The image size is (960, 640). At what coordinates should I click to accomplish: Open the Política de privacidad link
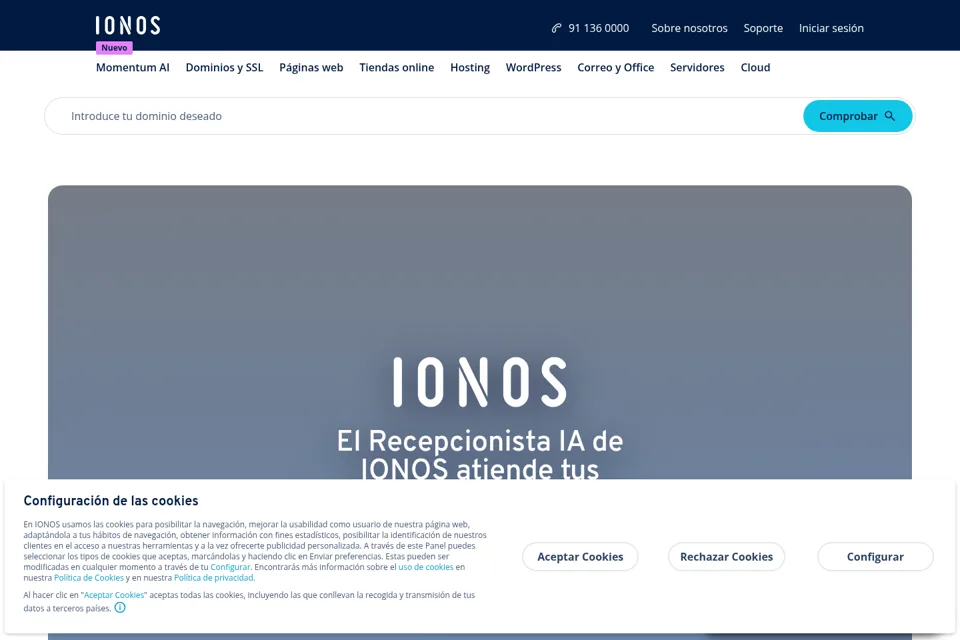click(214, 578)
